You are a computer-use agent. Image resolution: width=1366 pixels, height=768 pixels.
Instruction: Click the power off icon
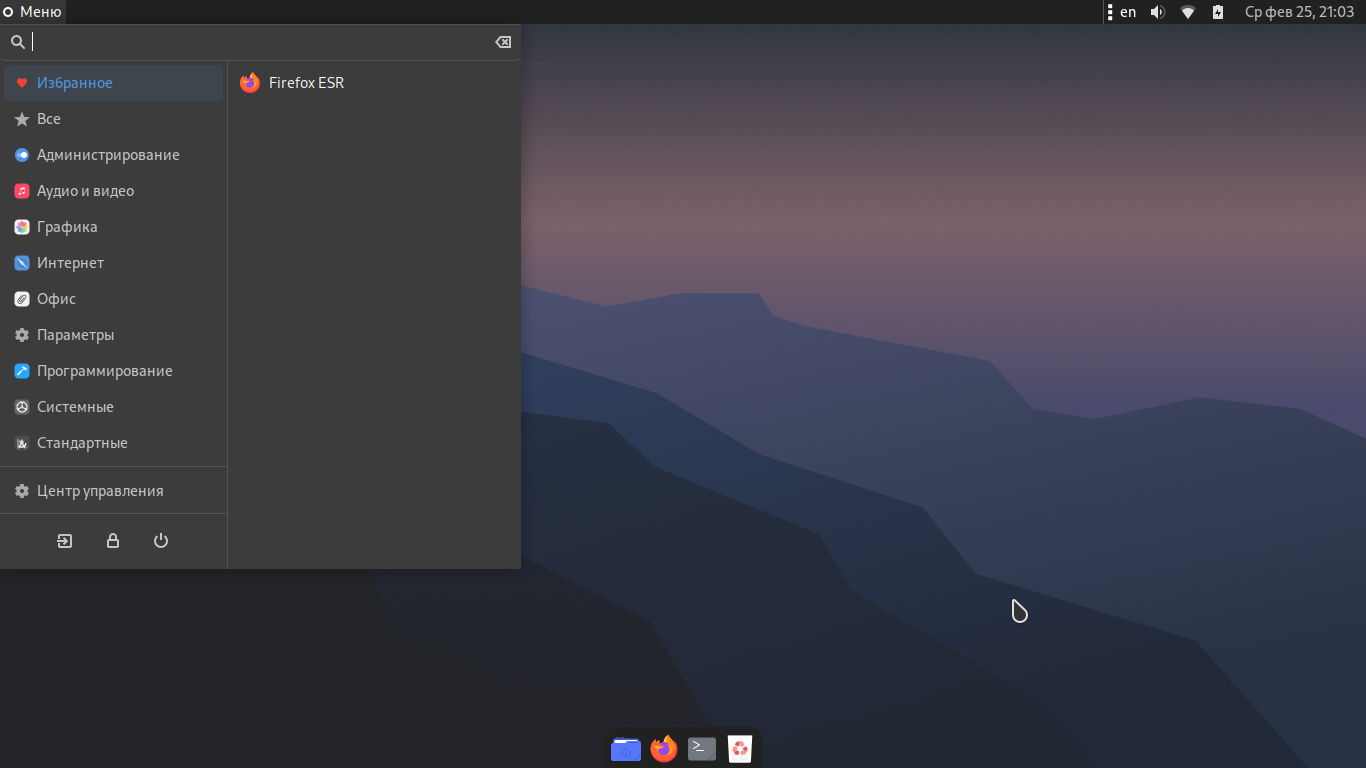(x=161, y=541)
